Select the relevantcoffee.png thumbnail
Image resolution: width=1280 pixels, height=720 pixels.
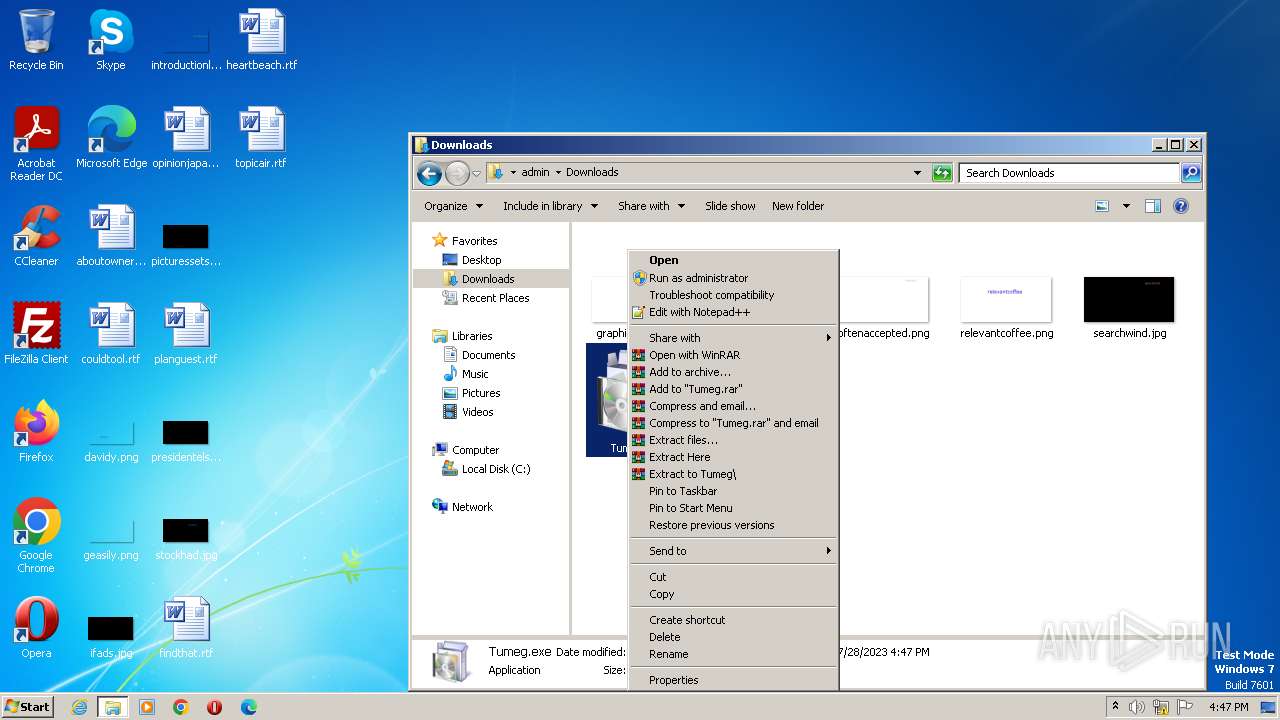1006,308
